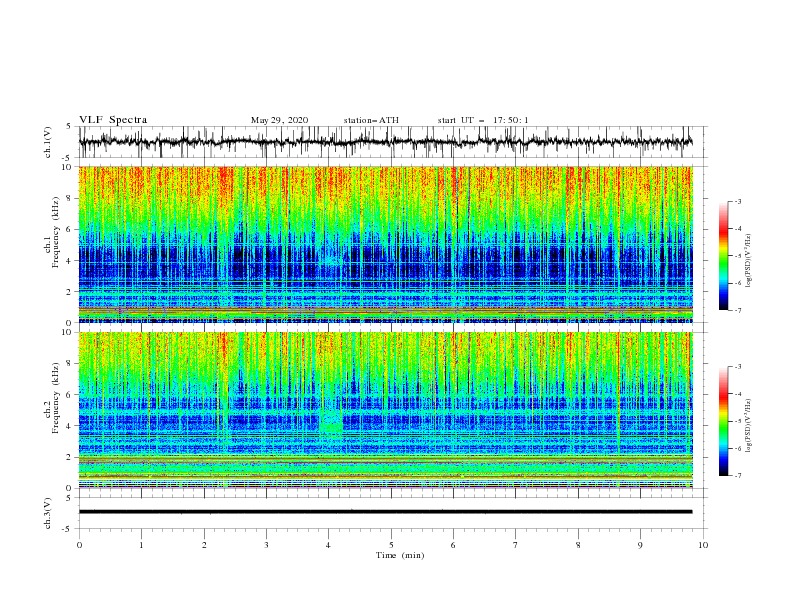Click the "8" kHz tick of ch.1 spectrogram
This screenshot has height=612, width=792.
point(71,198)
